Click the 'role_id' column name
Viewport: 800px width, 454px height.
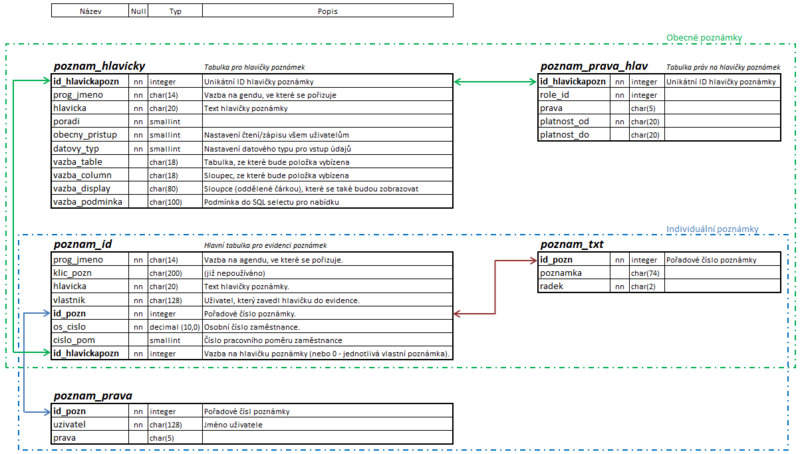point(555,95)
